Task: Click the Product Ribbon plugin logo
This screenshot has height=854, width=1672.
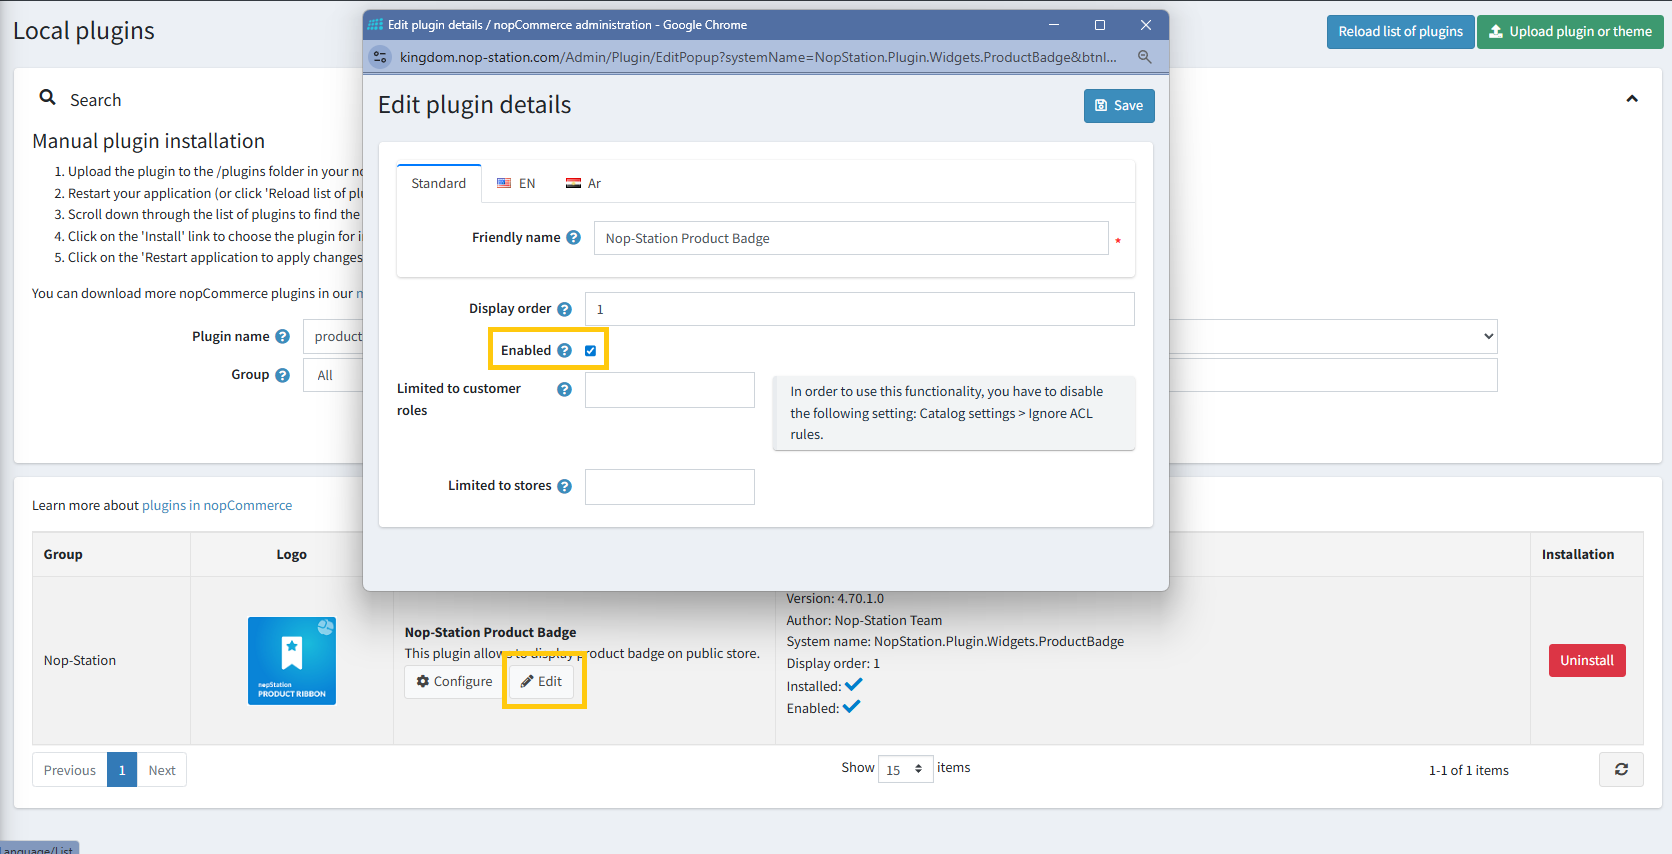Action: [292, 661]
